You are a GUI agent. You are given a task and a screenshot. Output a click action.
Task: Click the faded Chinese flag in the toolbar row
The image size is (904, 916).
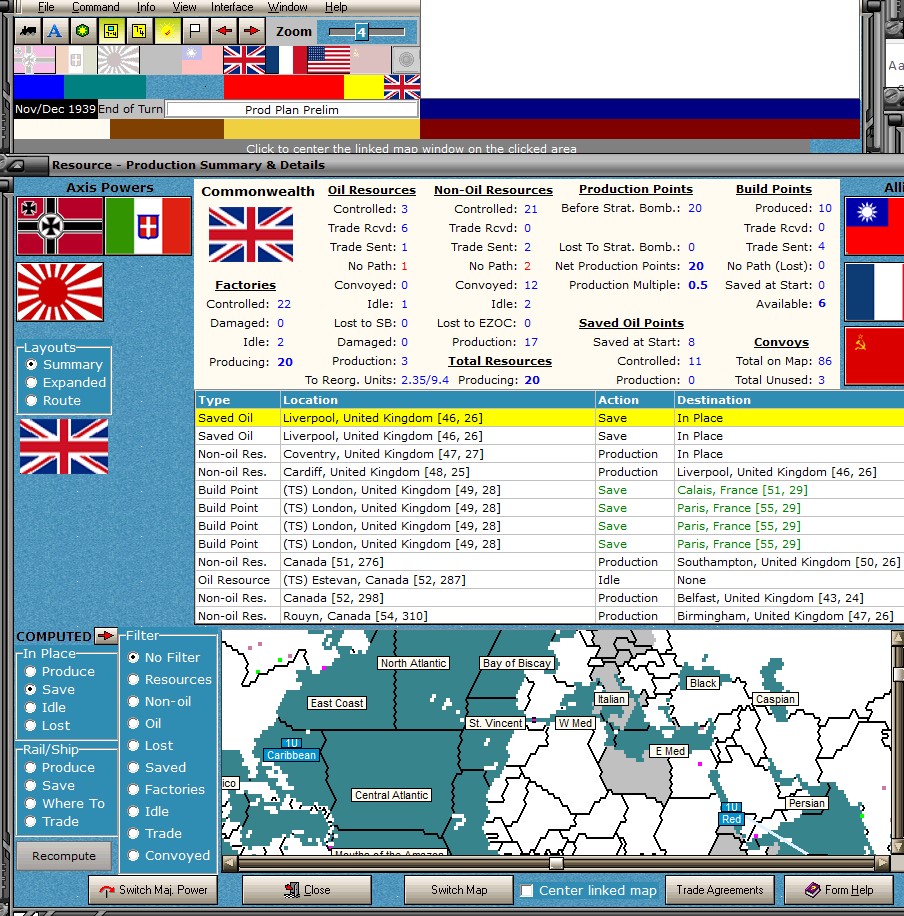[x=202, y=60]
